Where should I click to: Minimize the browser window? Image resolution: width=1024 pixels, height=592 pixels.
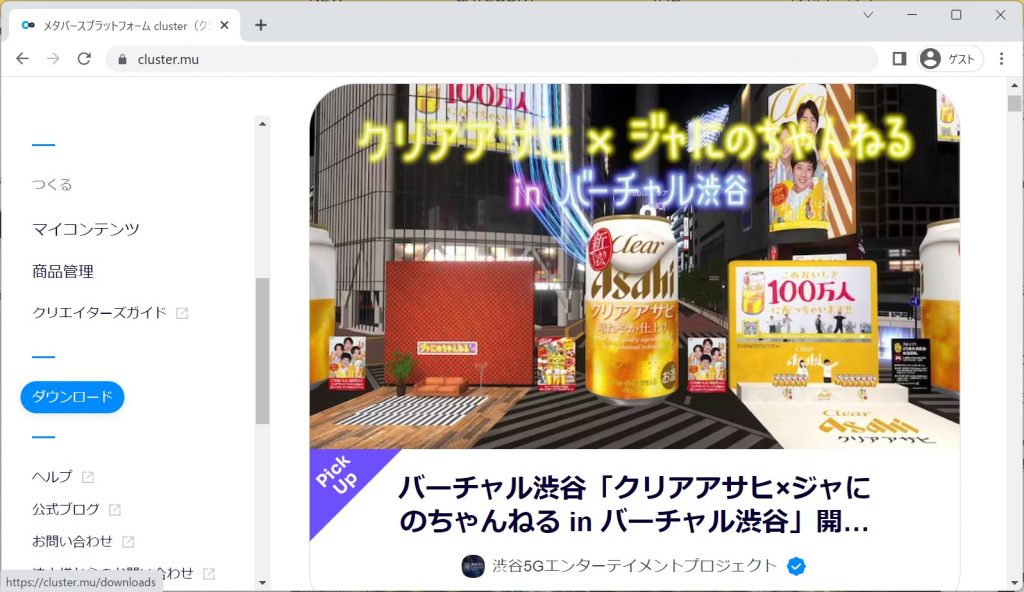coord(912,14)
